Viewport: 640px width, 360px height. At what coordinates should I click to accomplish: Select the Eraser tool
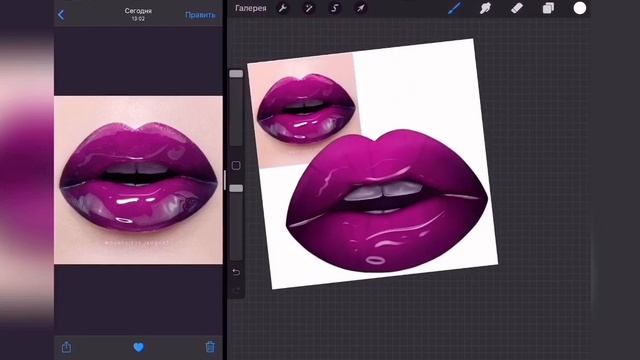(x=517, y=8)
